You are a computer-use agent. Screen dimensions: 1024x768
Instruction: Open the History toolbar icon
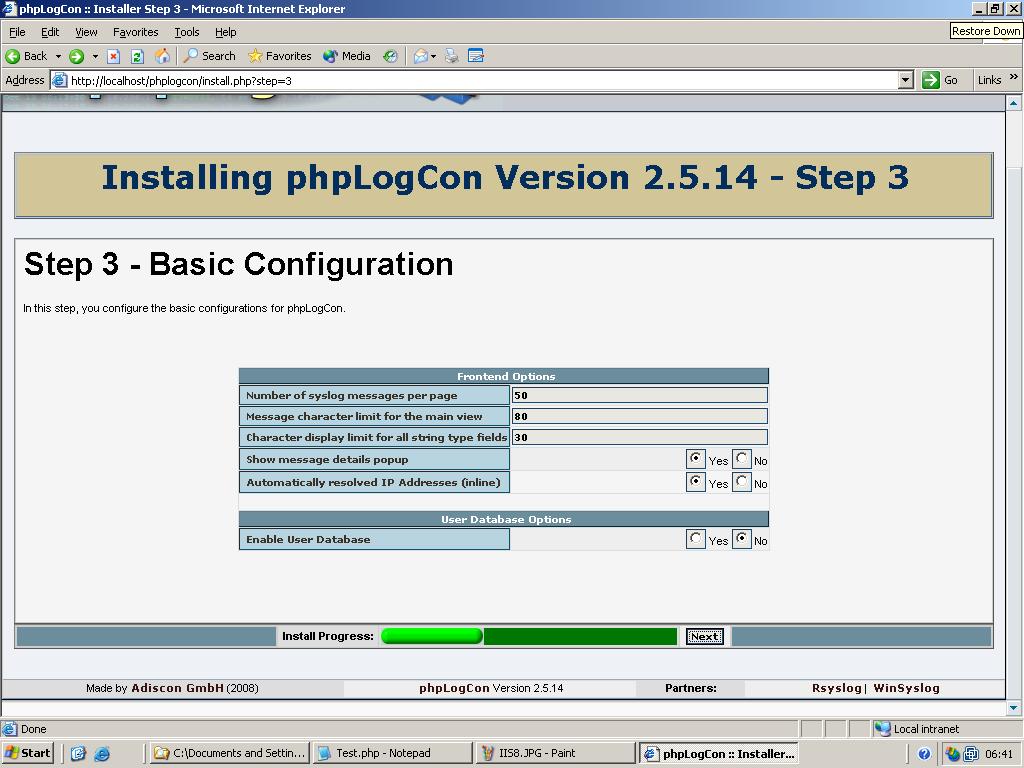pyautogui.click(x=391, y=56)
